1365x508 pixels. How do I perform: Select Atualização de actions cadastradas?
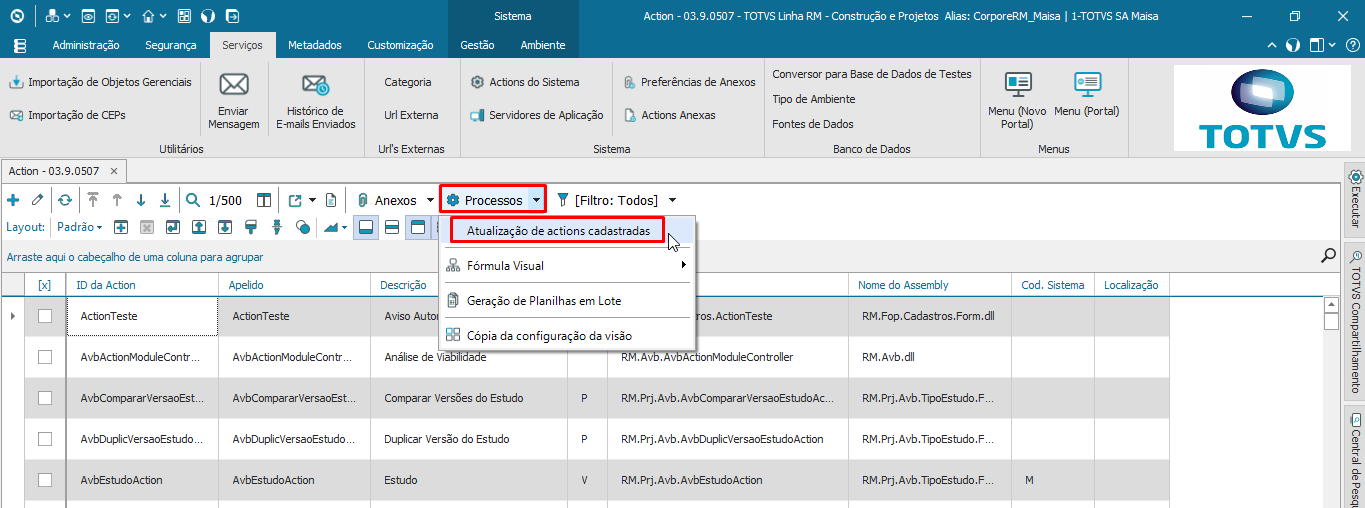coord(558,231)
